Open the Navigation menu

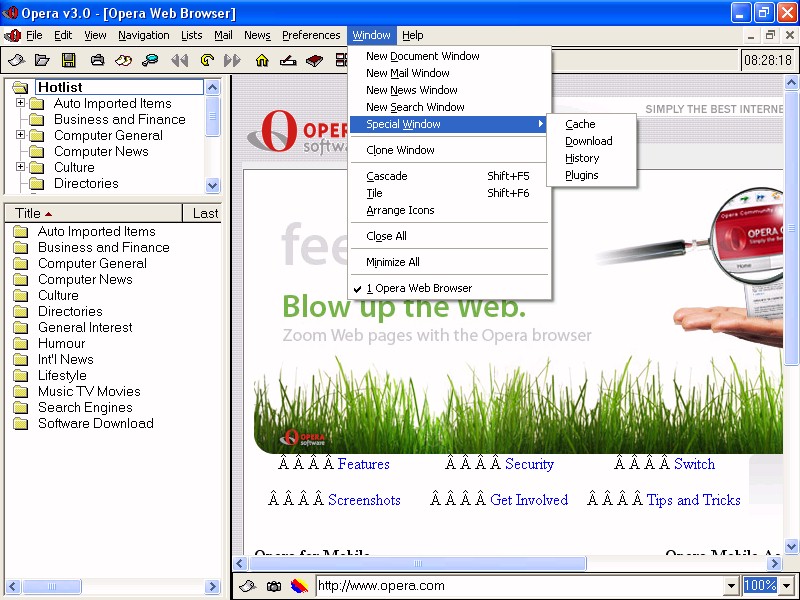[144, 35]
